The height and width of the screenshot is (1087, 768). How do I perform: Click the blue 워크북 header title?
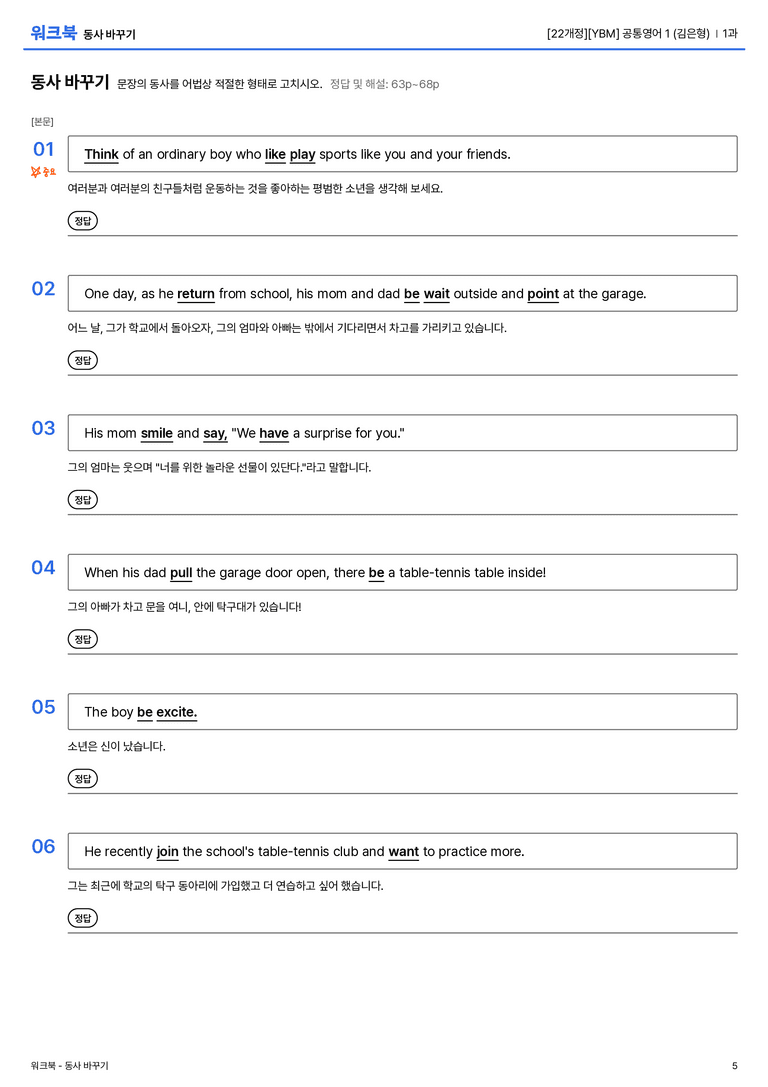[x=53, y=33]
